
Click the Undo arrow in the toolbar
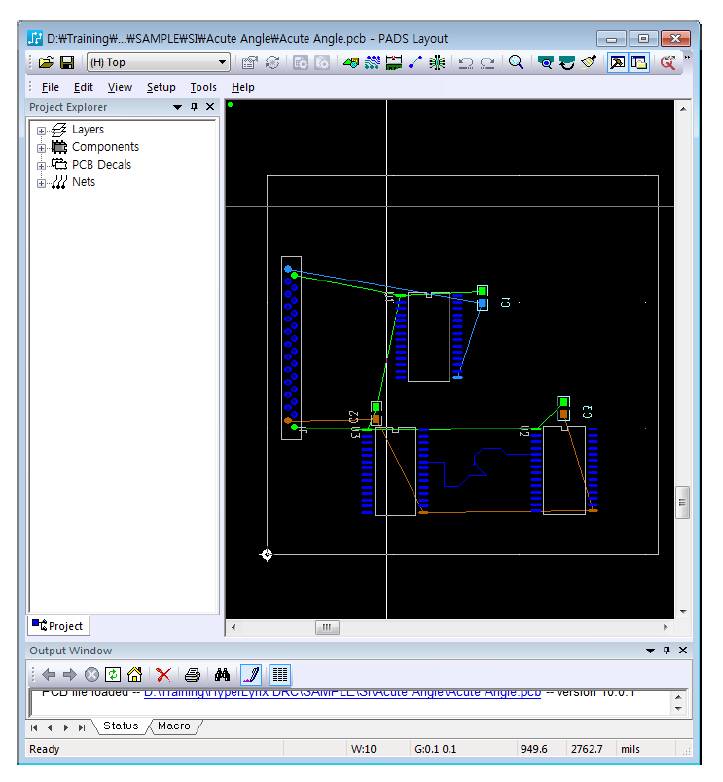(x=465, y=62)
